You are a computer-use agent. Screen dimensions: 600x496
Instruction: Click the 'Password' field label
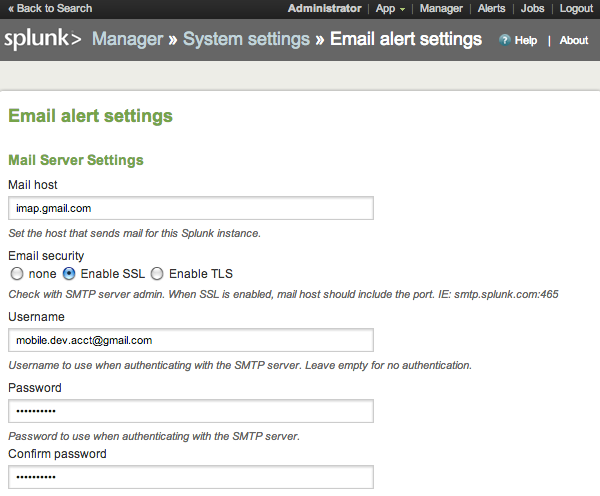35,388
